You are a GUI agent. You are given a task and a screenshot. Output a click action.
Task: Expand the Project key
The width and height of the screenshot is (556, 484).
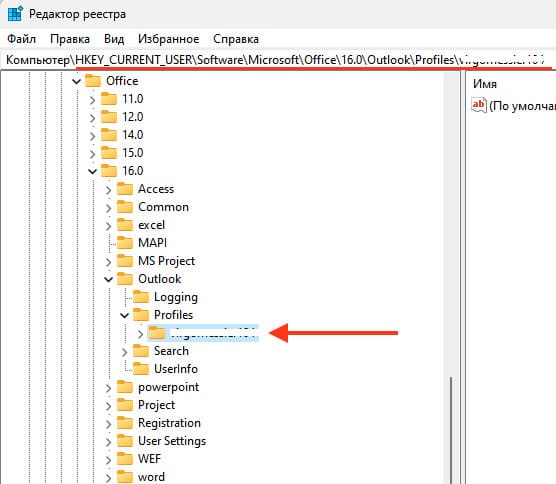(109, 406)
